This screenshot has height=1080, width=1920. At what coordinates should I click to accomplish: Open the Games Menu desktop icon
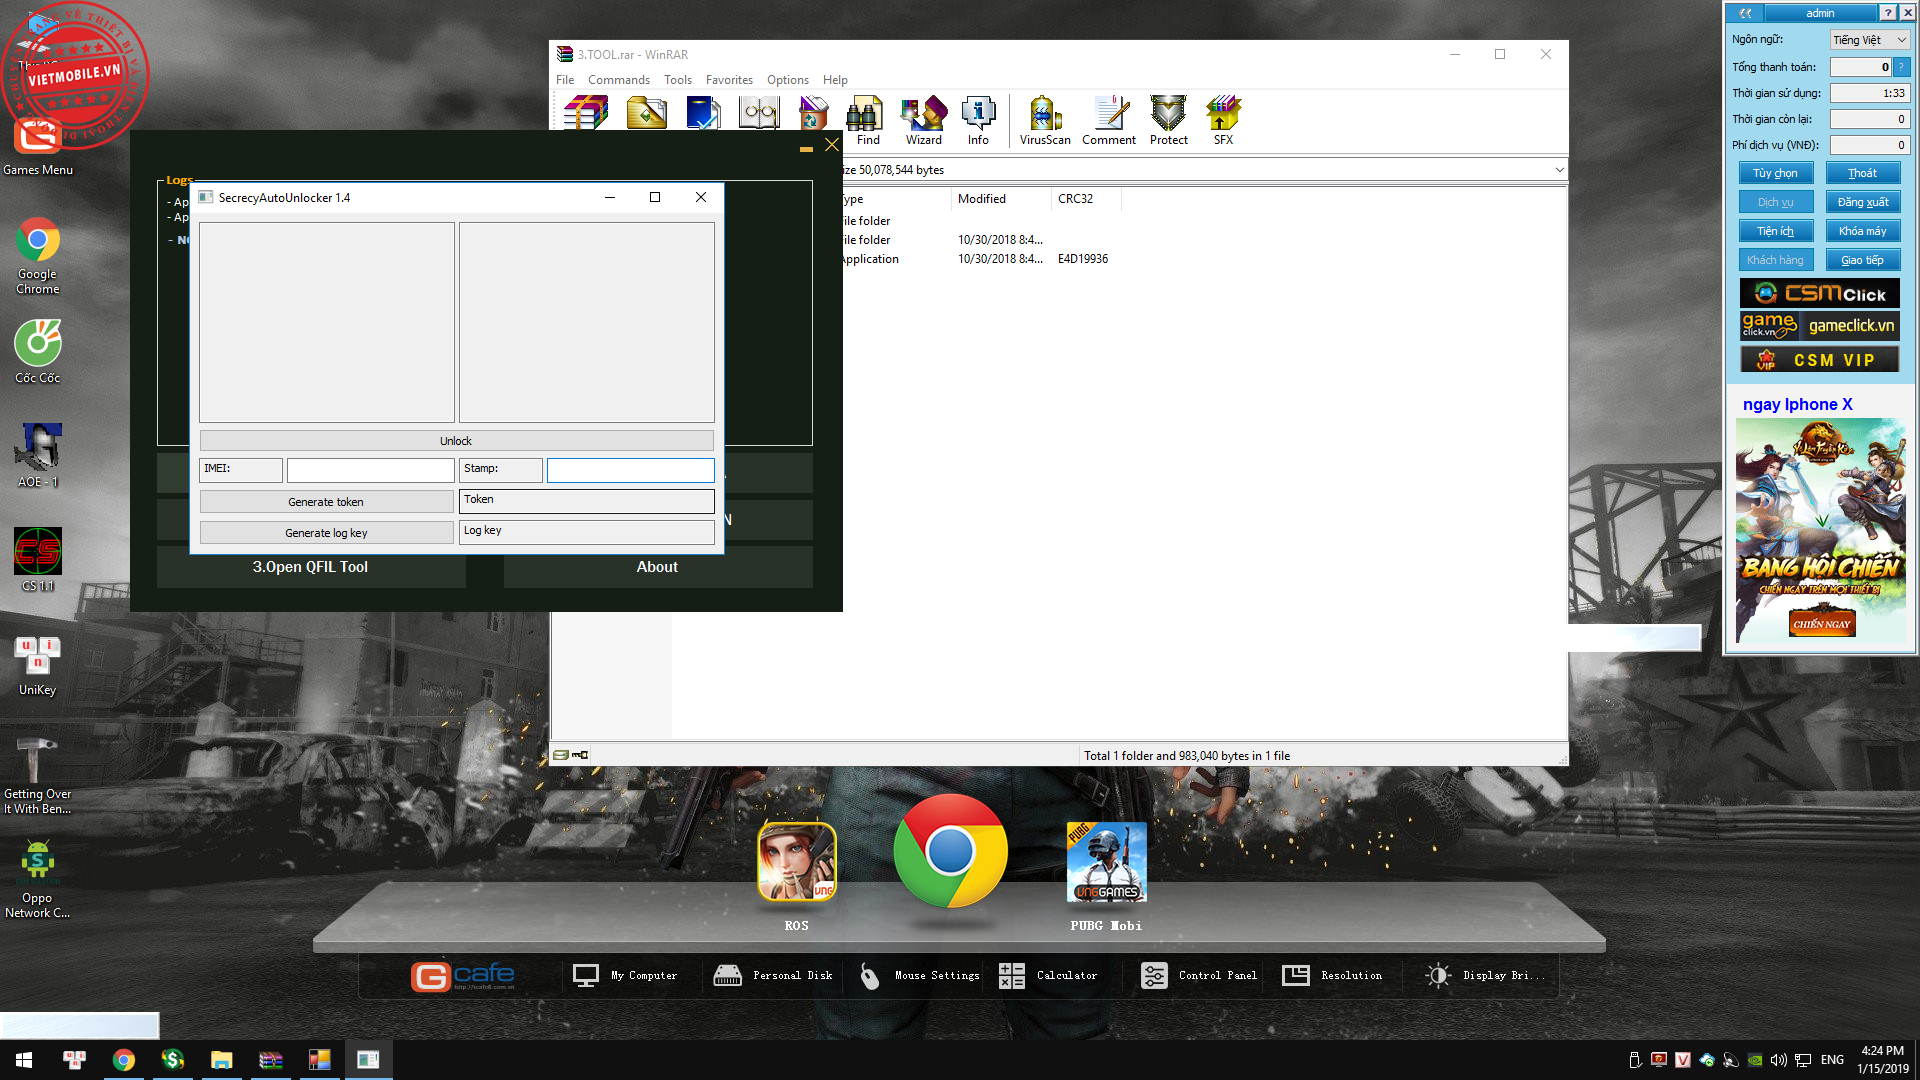[38, 146]
